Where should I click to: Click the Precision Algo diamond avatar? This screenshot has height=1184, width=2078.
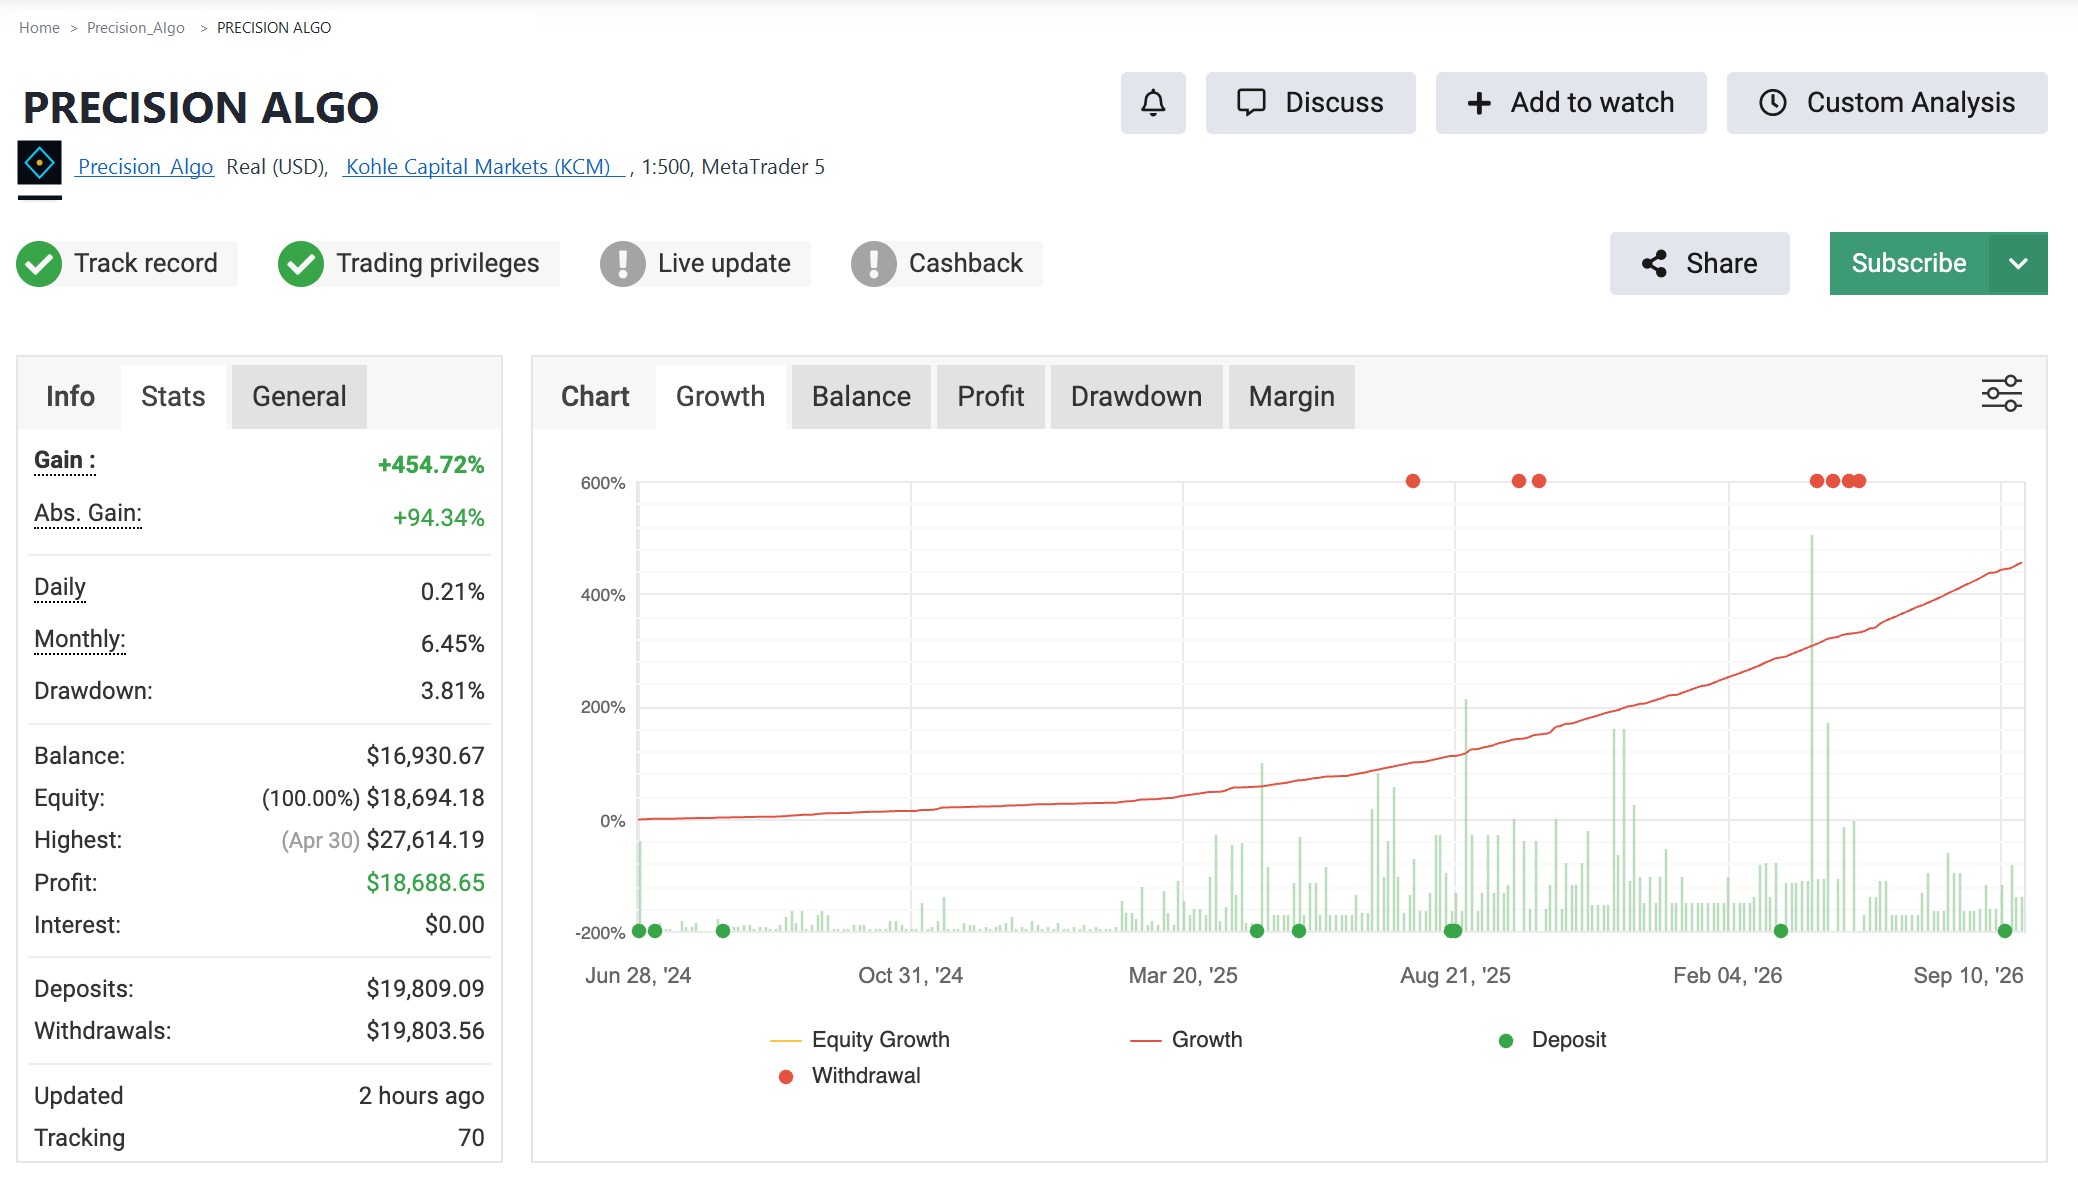40,163
